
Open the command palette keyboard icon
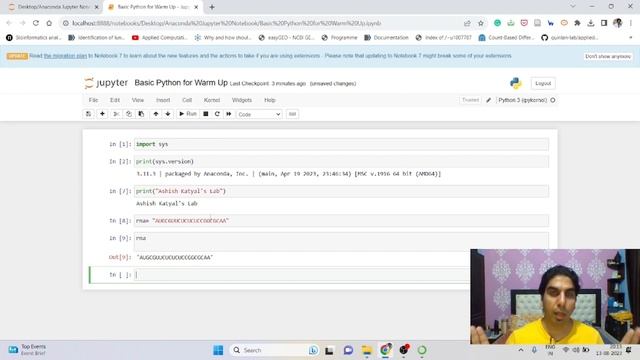coord(292,114)
